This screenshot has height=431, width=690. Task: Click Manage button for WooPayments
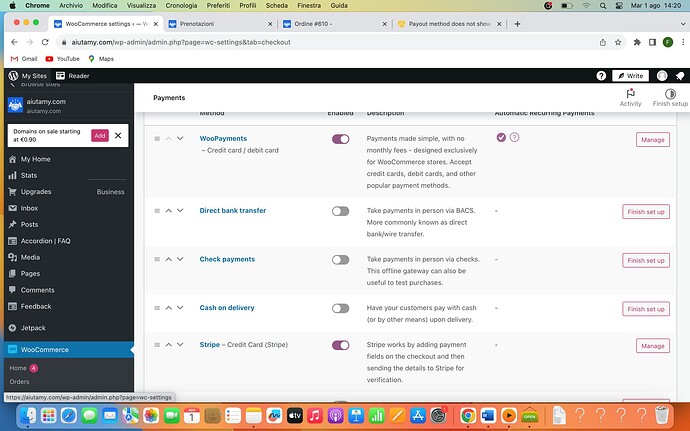click(x=653, y=140)
